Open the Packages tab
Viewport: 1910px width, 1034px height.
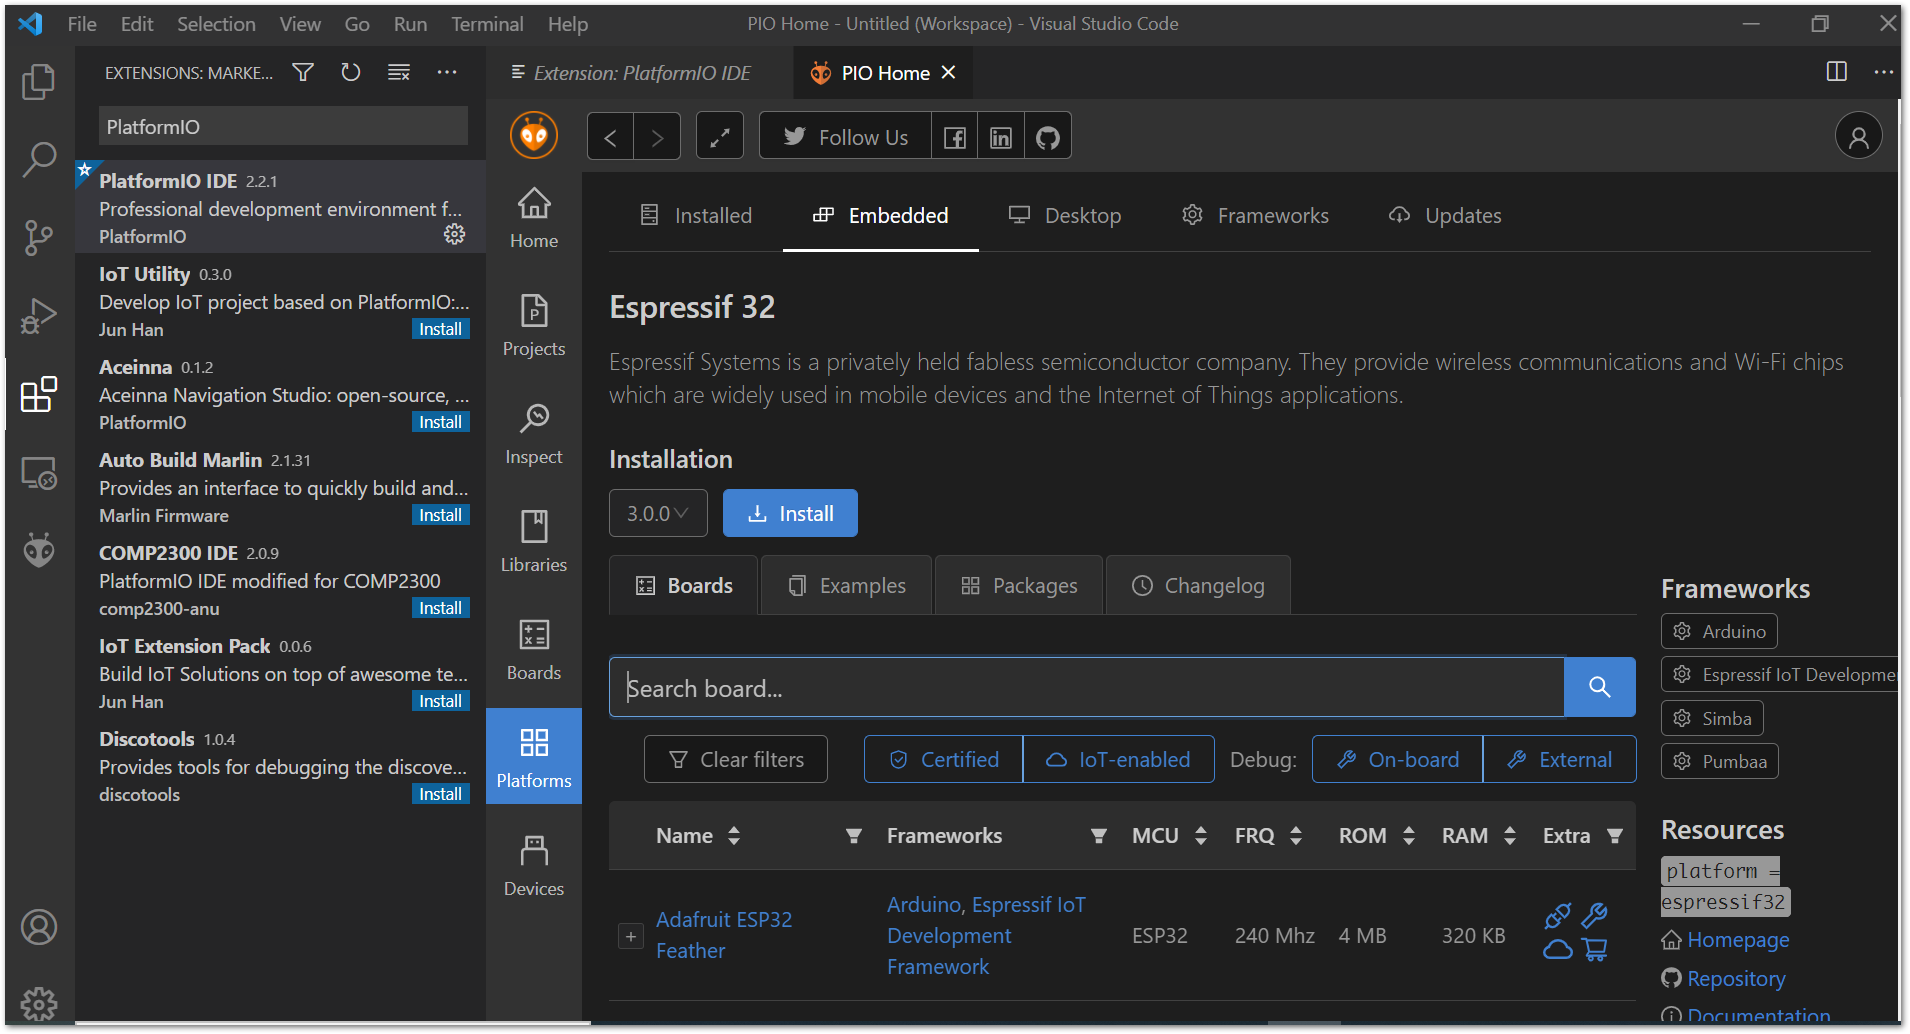pos(1019,585)
